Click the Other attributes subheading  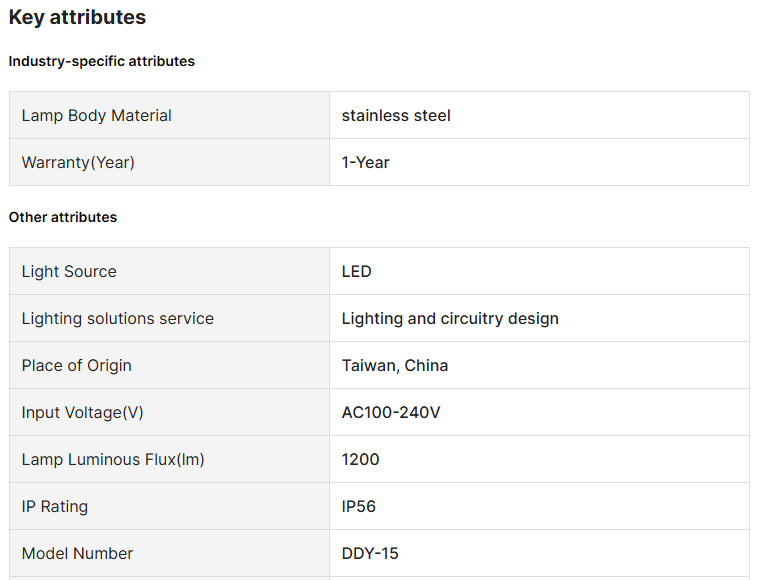(x=63, y=217)
